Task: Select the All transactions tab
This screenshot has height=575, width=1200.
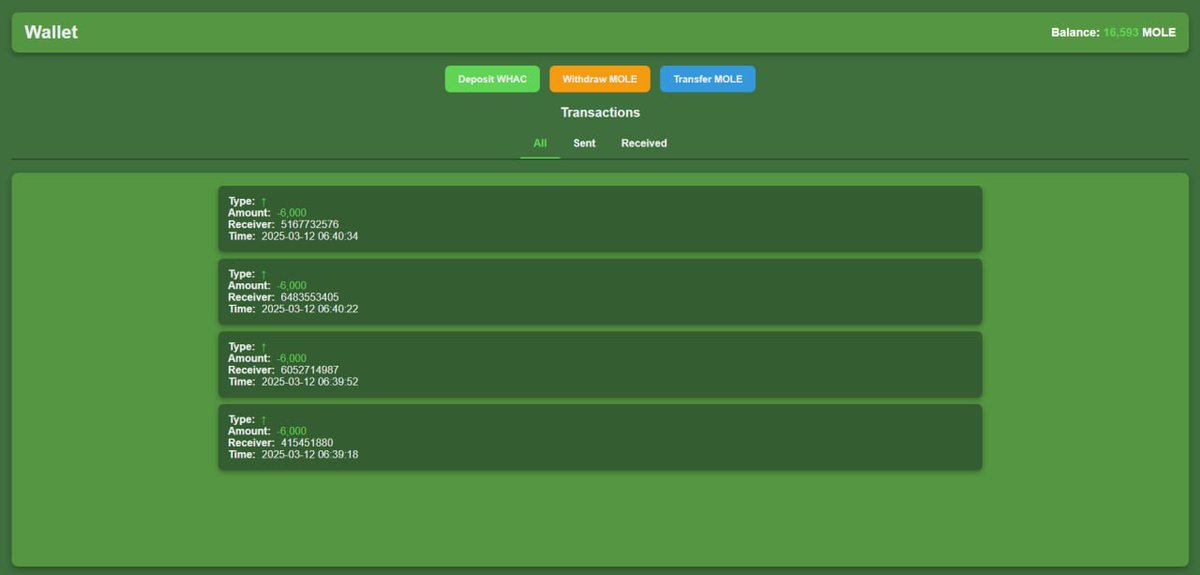Action: (x=540, y=143)
